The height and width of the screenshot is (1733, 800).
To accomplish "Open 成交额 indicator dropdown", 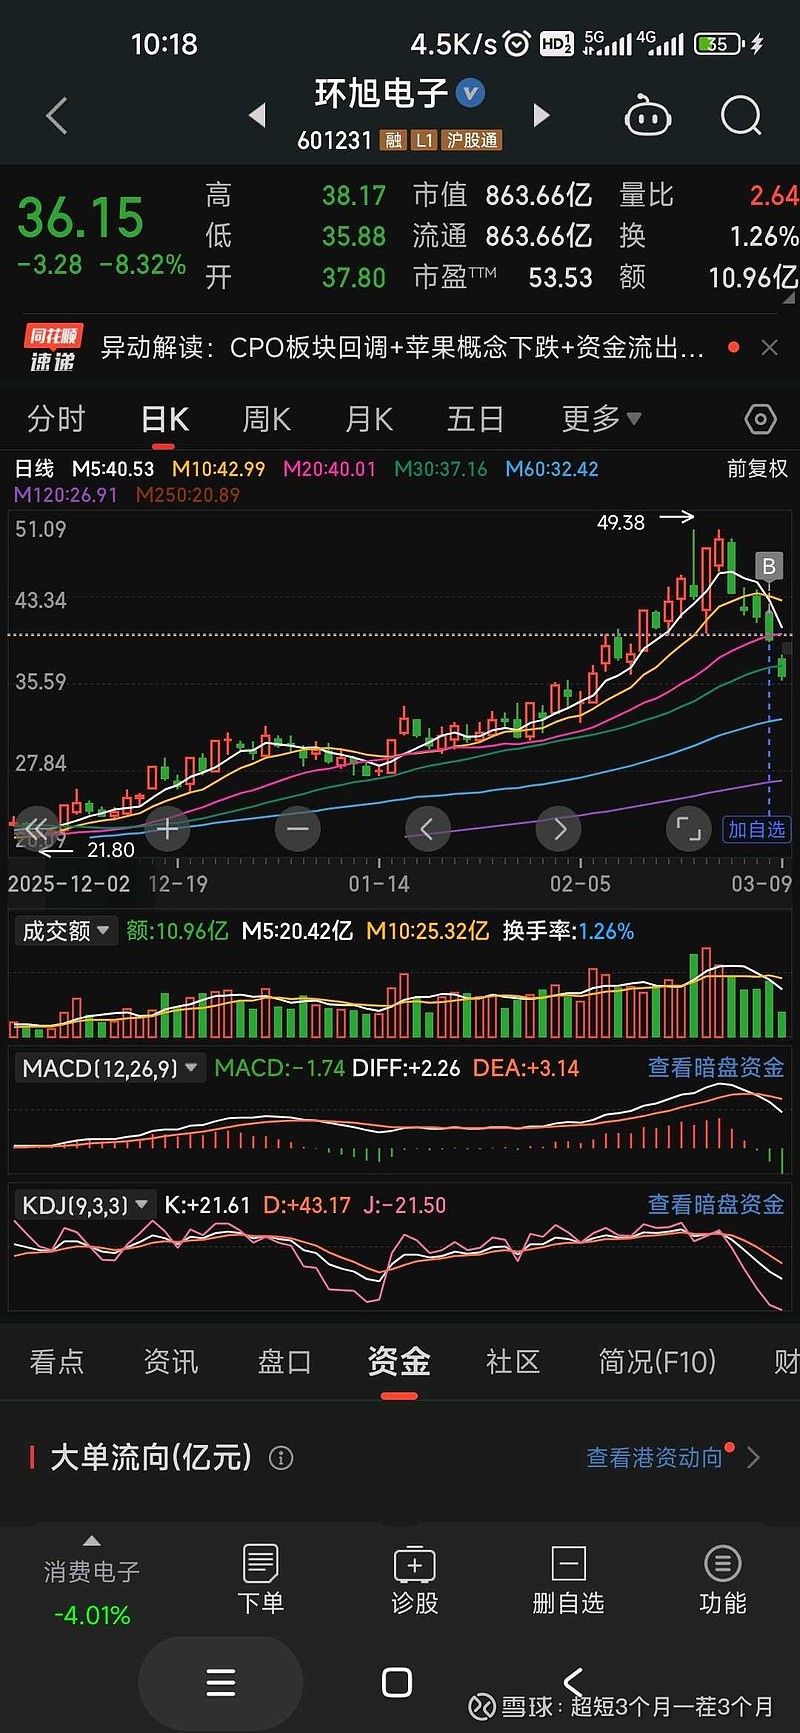I will point(66,931).
